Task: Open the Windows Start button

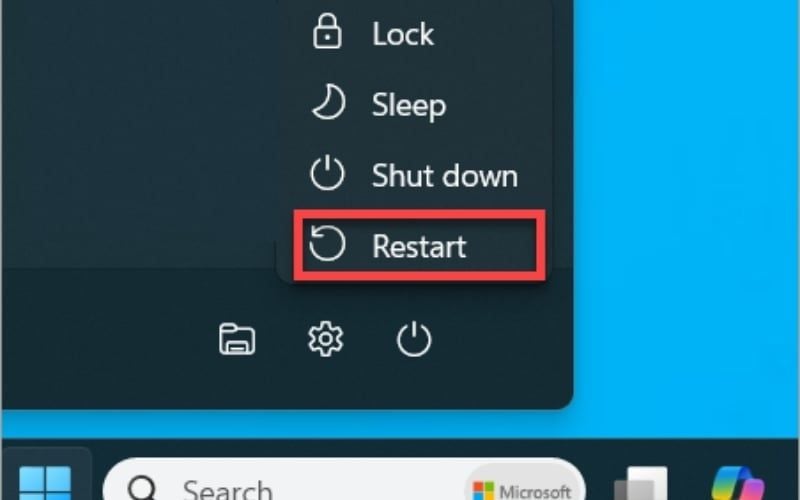Action: pos(45,482)
